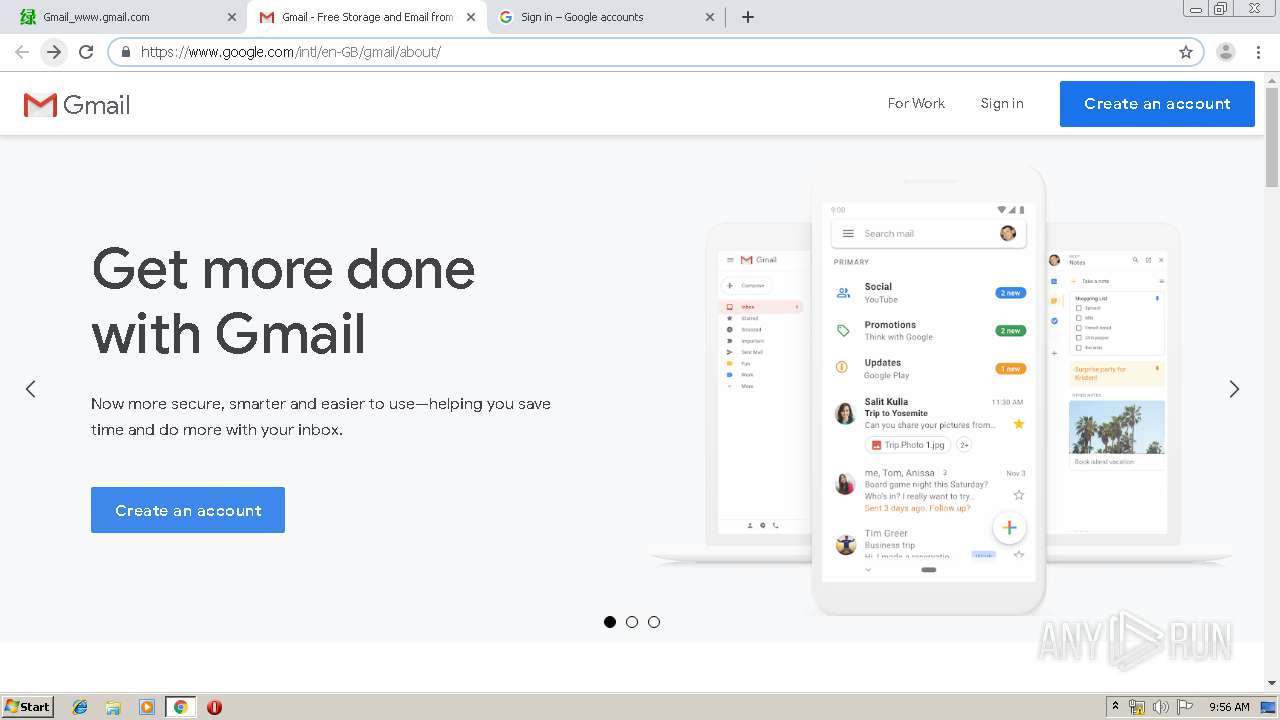Open the file explorer taskbar icon
1280x720 pixels.
113,707
